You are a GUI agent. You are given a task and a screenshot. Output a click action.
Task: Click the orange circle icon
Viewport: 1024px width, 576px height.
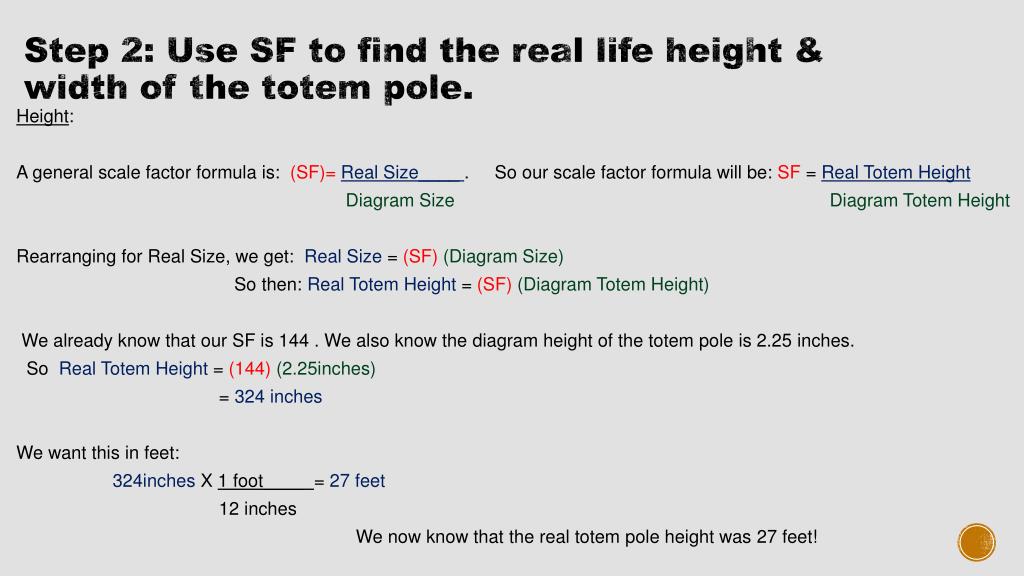(x=976, y=542)
